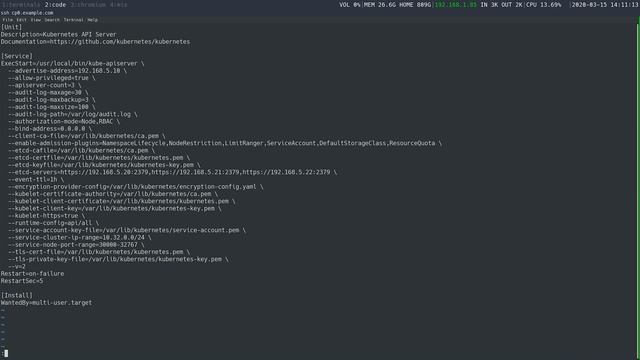Click the Description=Kubernetes API Server line
The height and width of the screenshot is (360, 640).
[x=58, y=34]
